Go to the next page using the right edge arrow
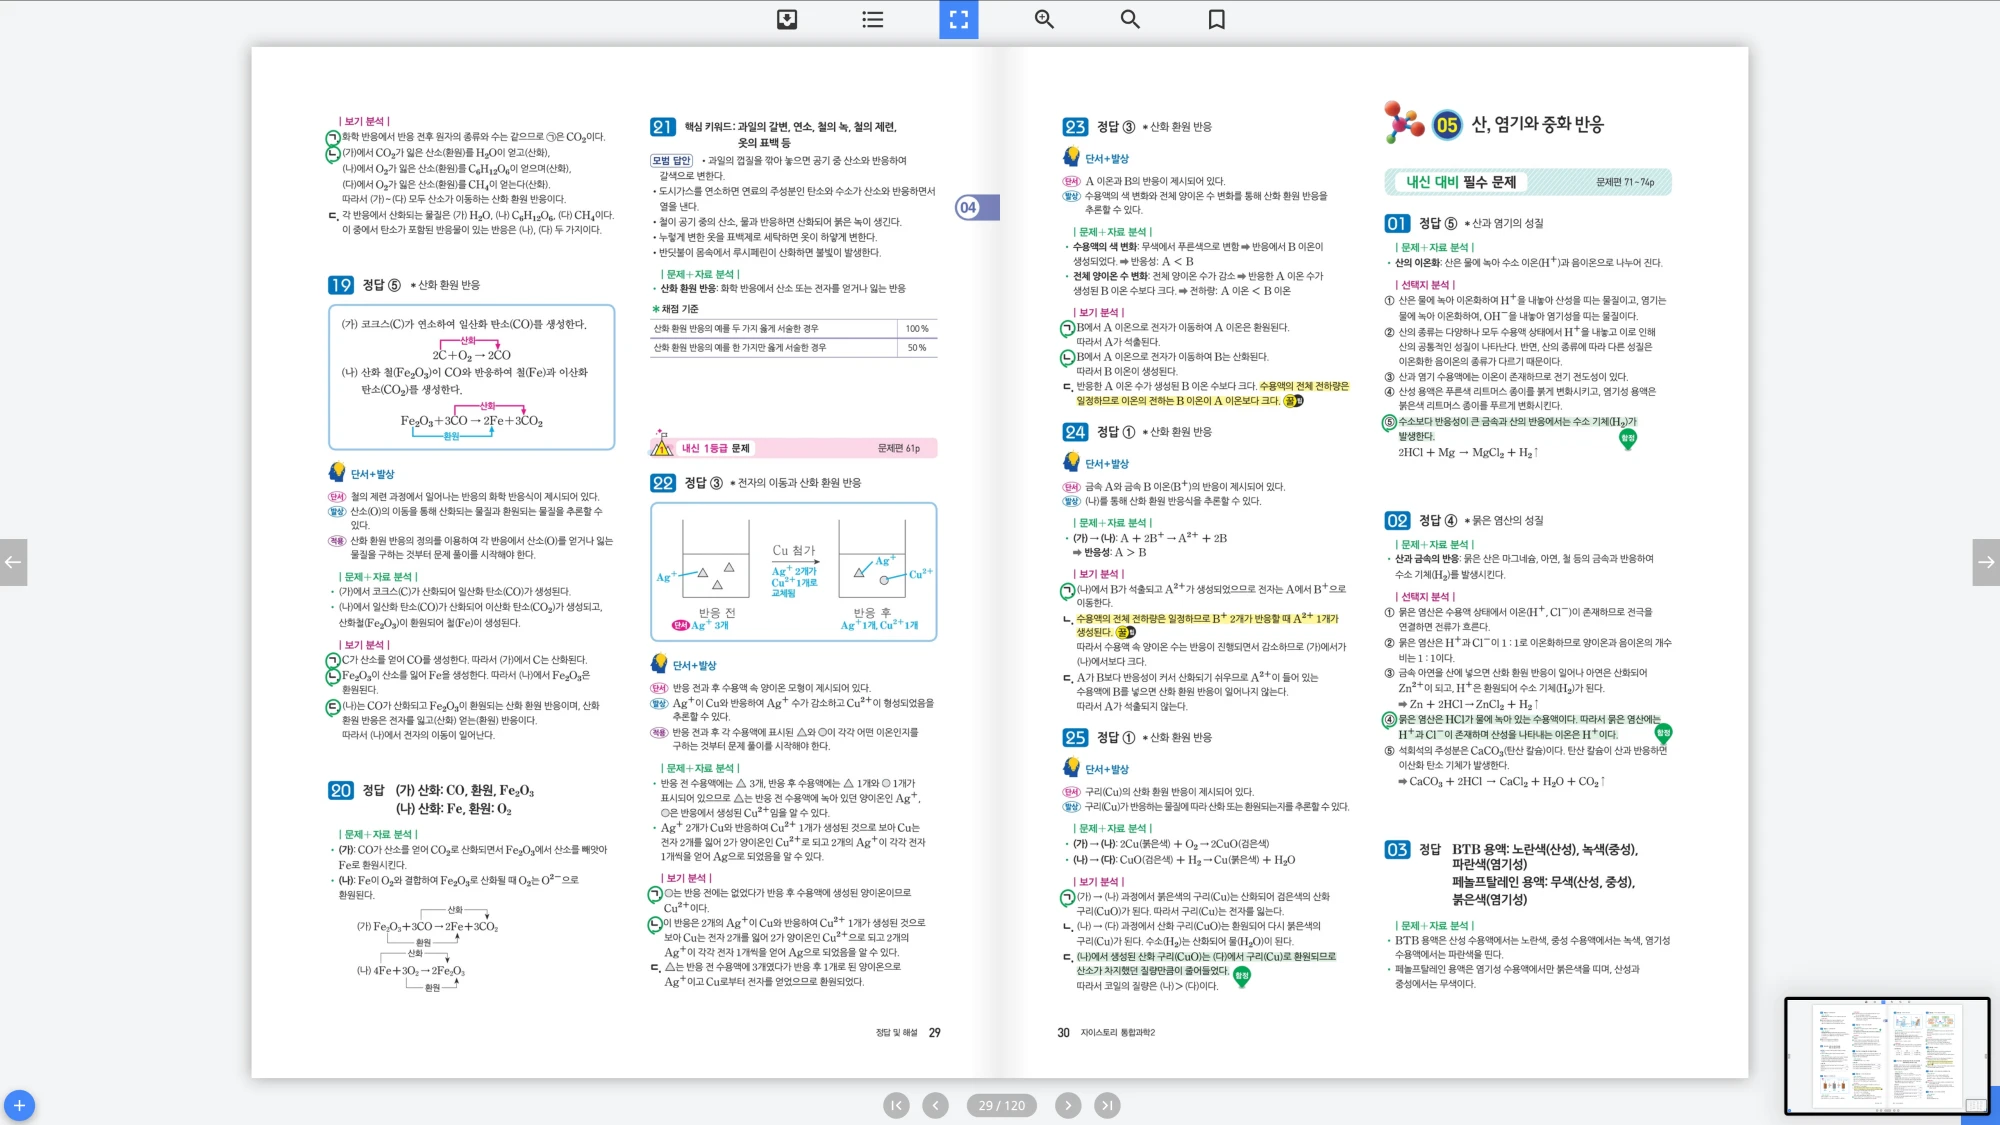 1986,562
